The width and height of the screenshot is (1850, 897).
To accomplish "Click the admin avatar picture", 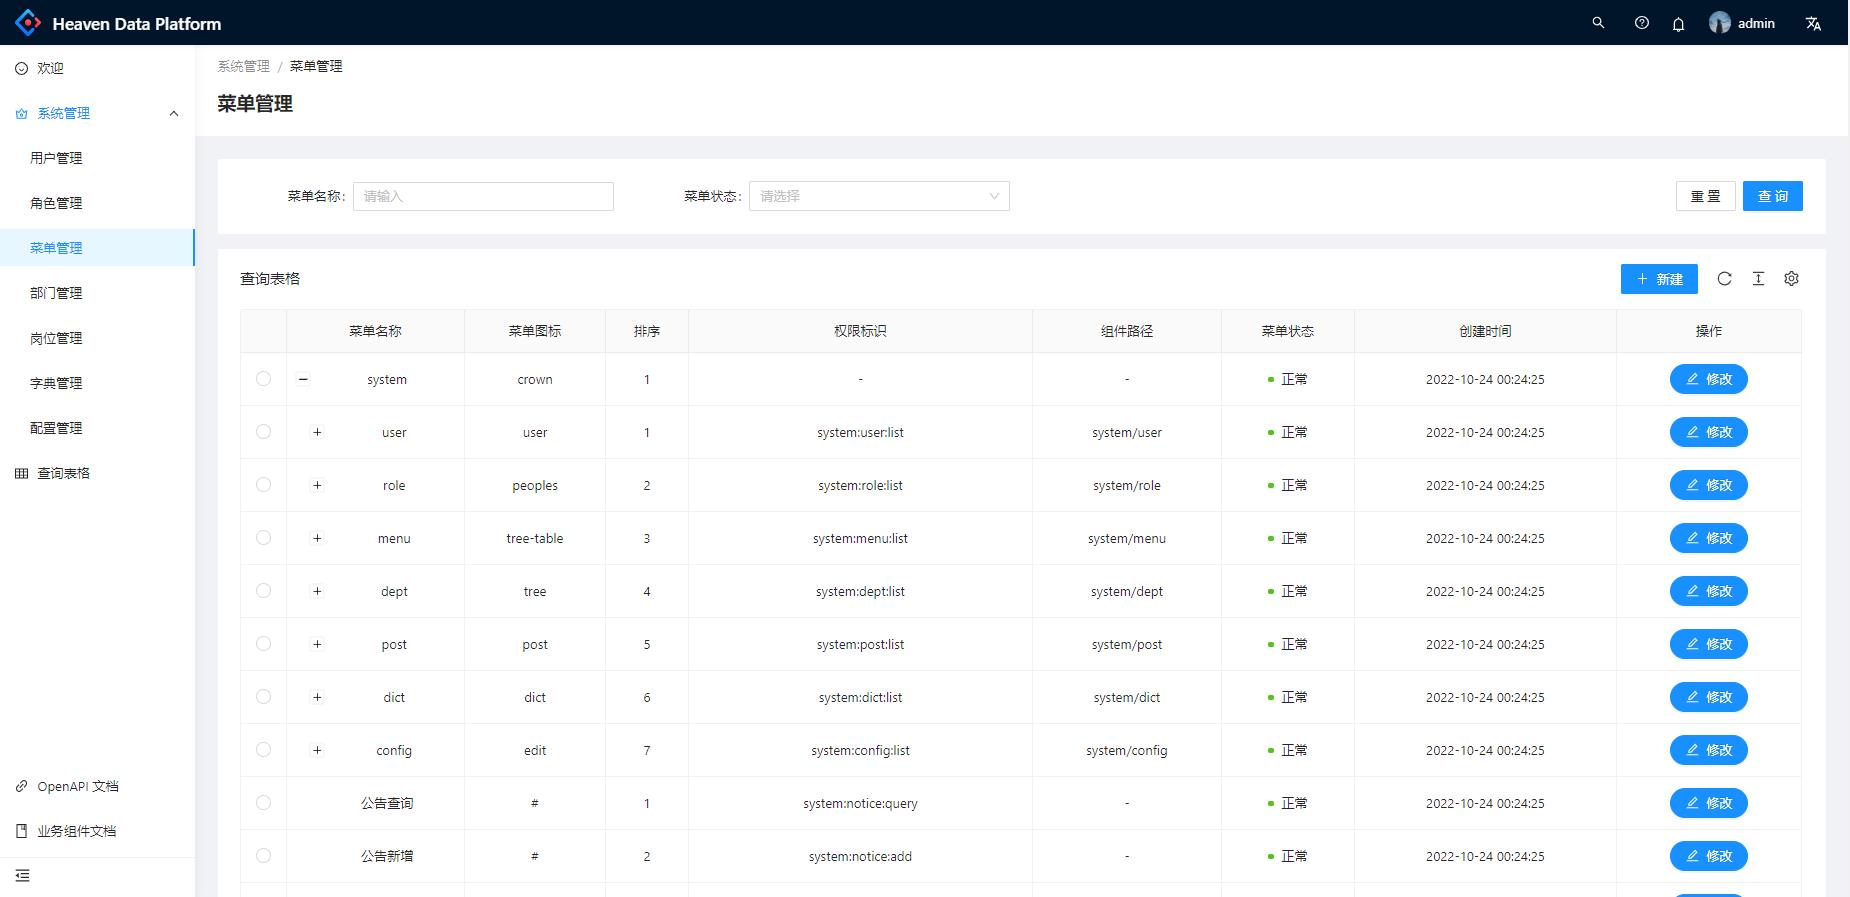I will pyautogui.click(x=1719, y=23).
